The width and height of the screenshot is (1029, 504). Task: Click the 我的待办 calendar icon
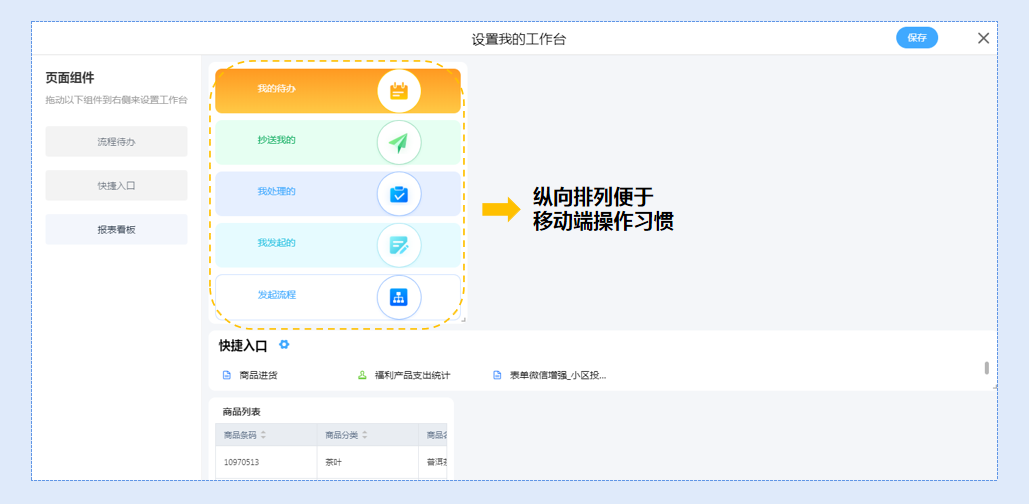[x=399, y=91]
